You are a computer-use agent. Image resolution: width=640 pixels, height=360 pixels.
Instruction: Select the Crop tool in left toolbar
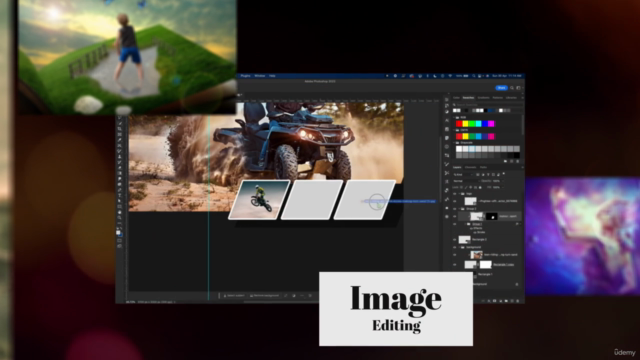click(120, 129)
